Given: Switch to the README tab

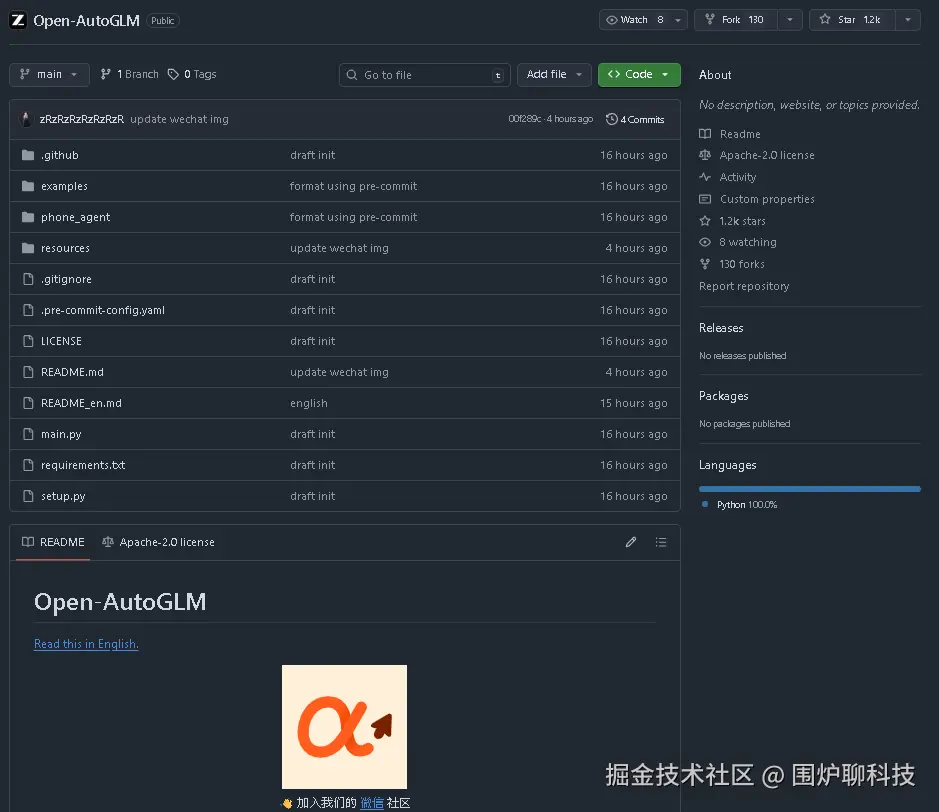Looking at the screenshot, I should point(53,542).
